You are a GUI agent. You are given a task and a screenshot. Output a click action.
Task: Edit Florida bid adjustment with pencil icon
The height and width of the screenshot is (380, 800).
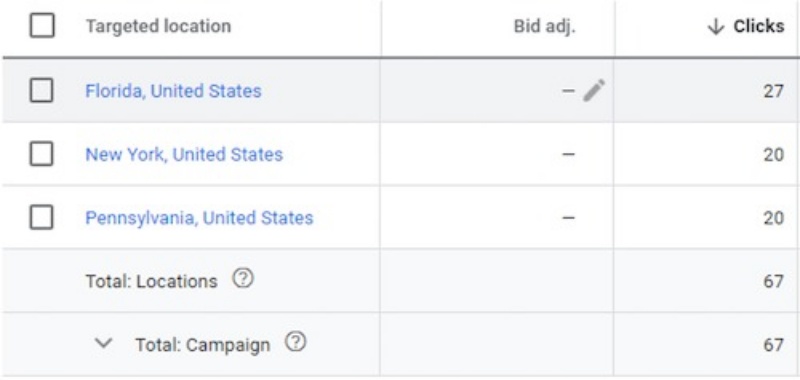pos(594,90)
